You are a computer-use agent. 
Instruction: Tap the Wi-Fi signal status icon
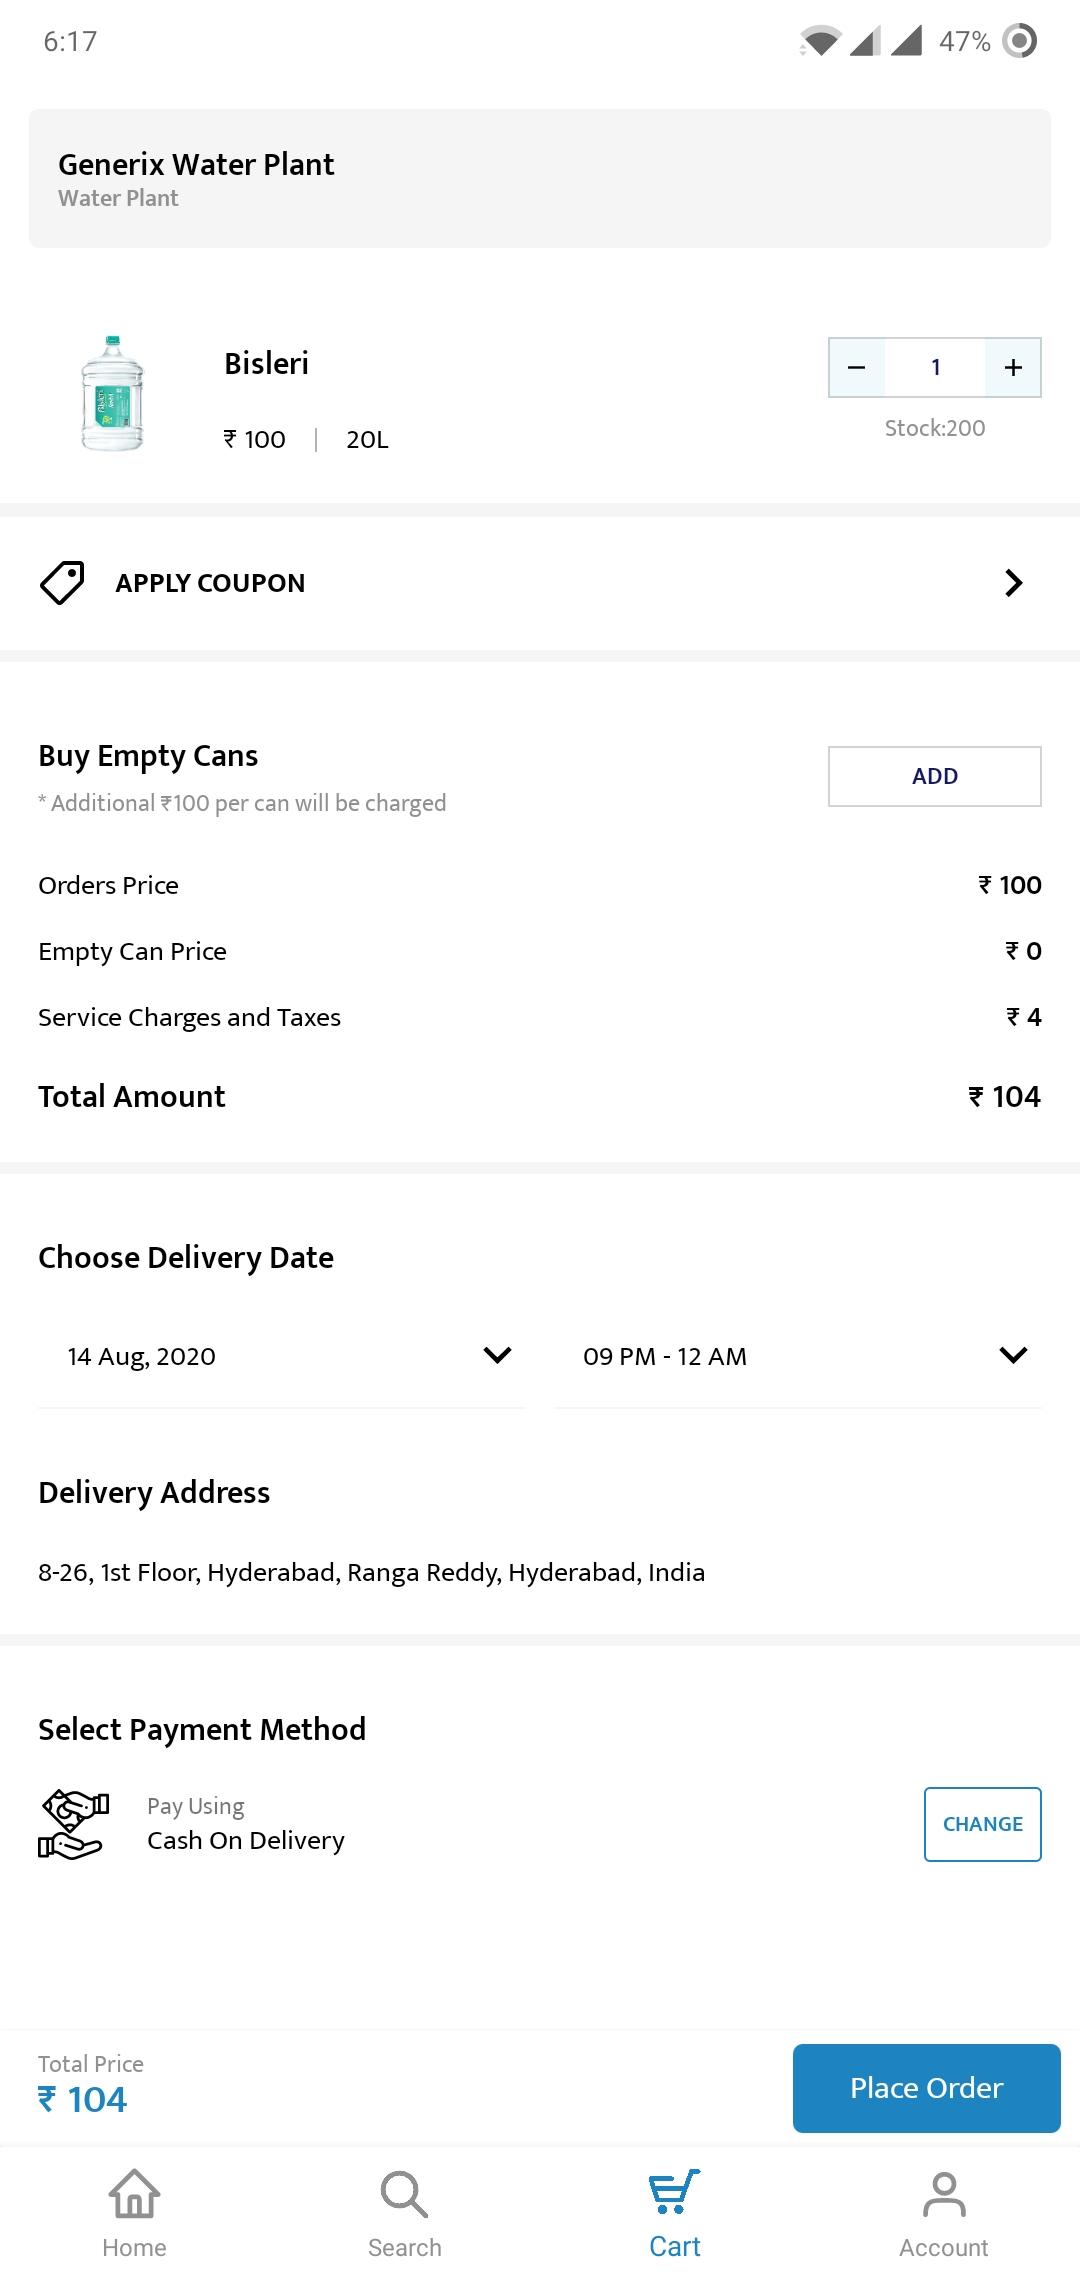coord(820,41)
